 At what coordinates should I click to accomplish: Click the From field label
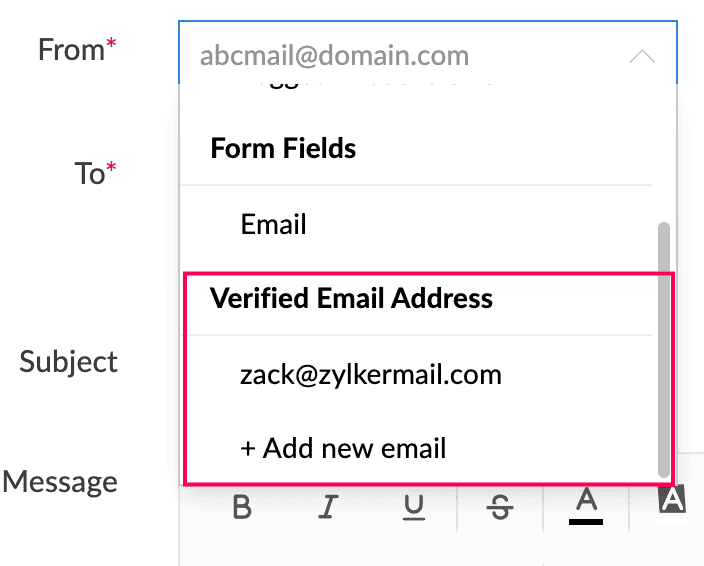pyautogui.click(x=77, y=49)
